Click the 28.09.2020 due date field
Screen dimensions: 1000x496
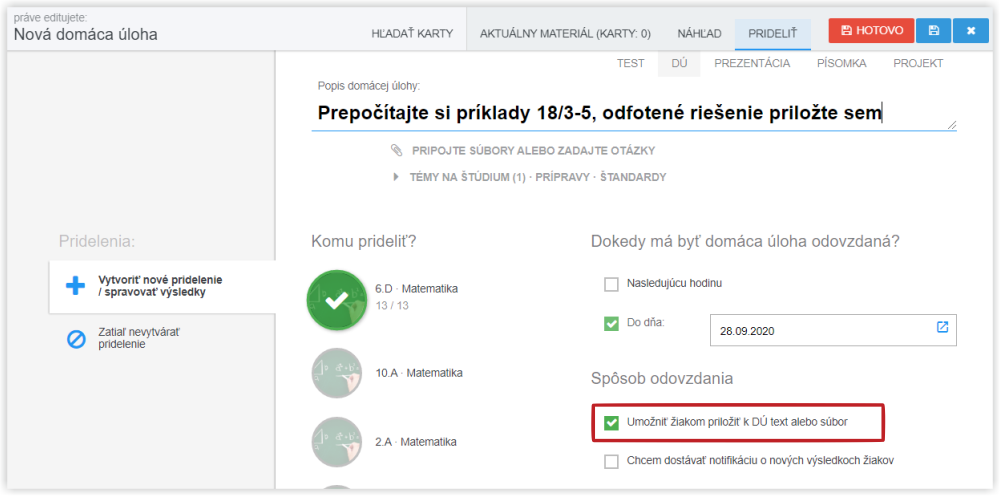tap(833, 330)
